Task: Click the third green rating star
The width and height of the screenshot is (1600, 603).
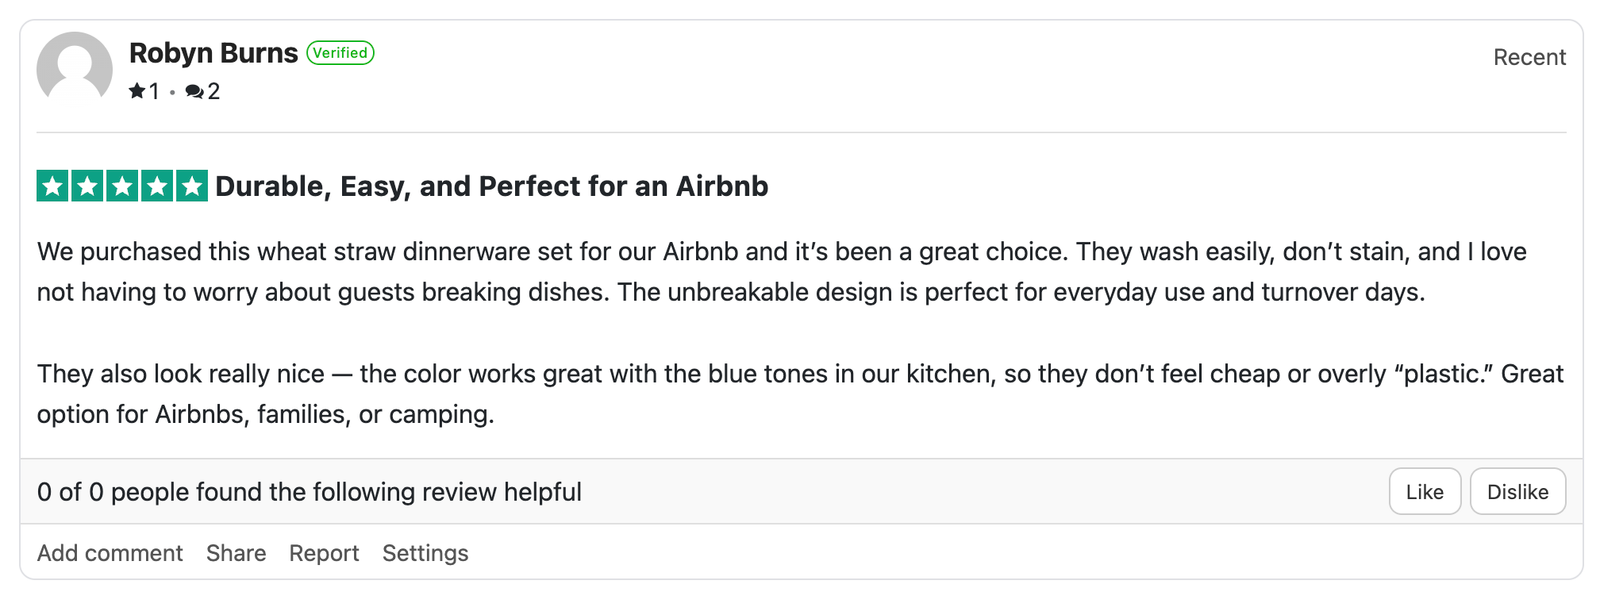Action: click(122, 186)
